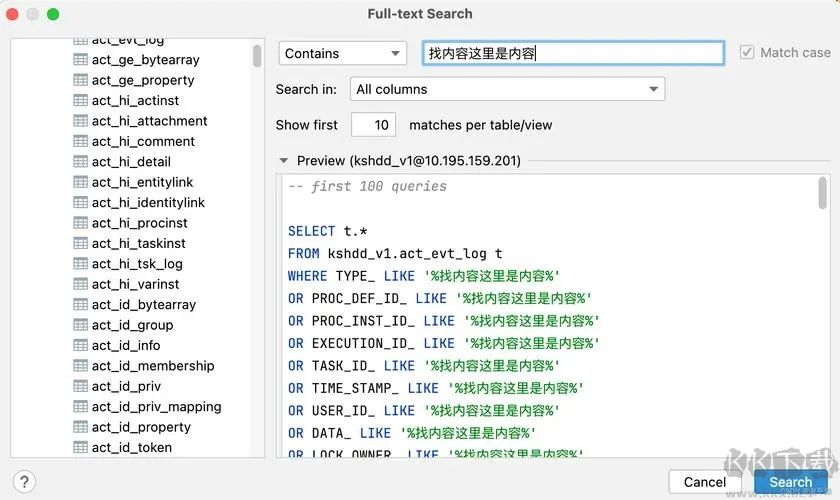Click table icon beside act_id_group

[80, 325]
